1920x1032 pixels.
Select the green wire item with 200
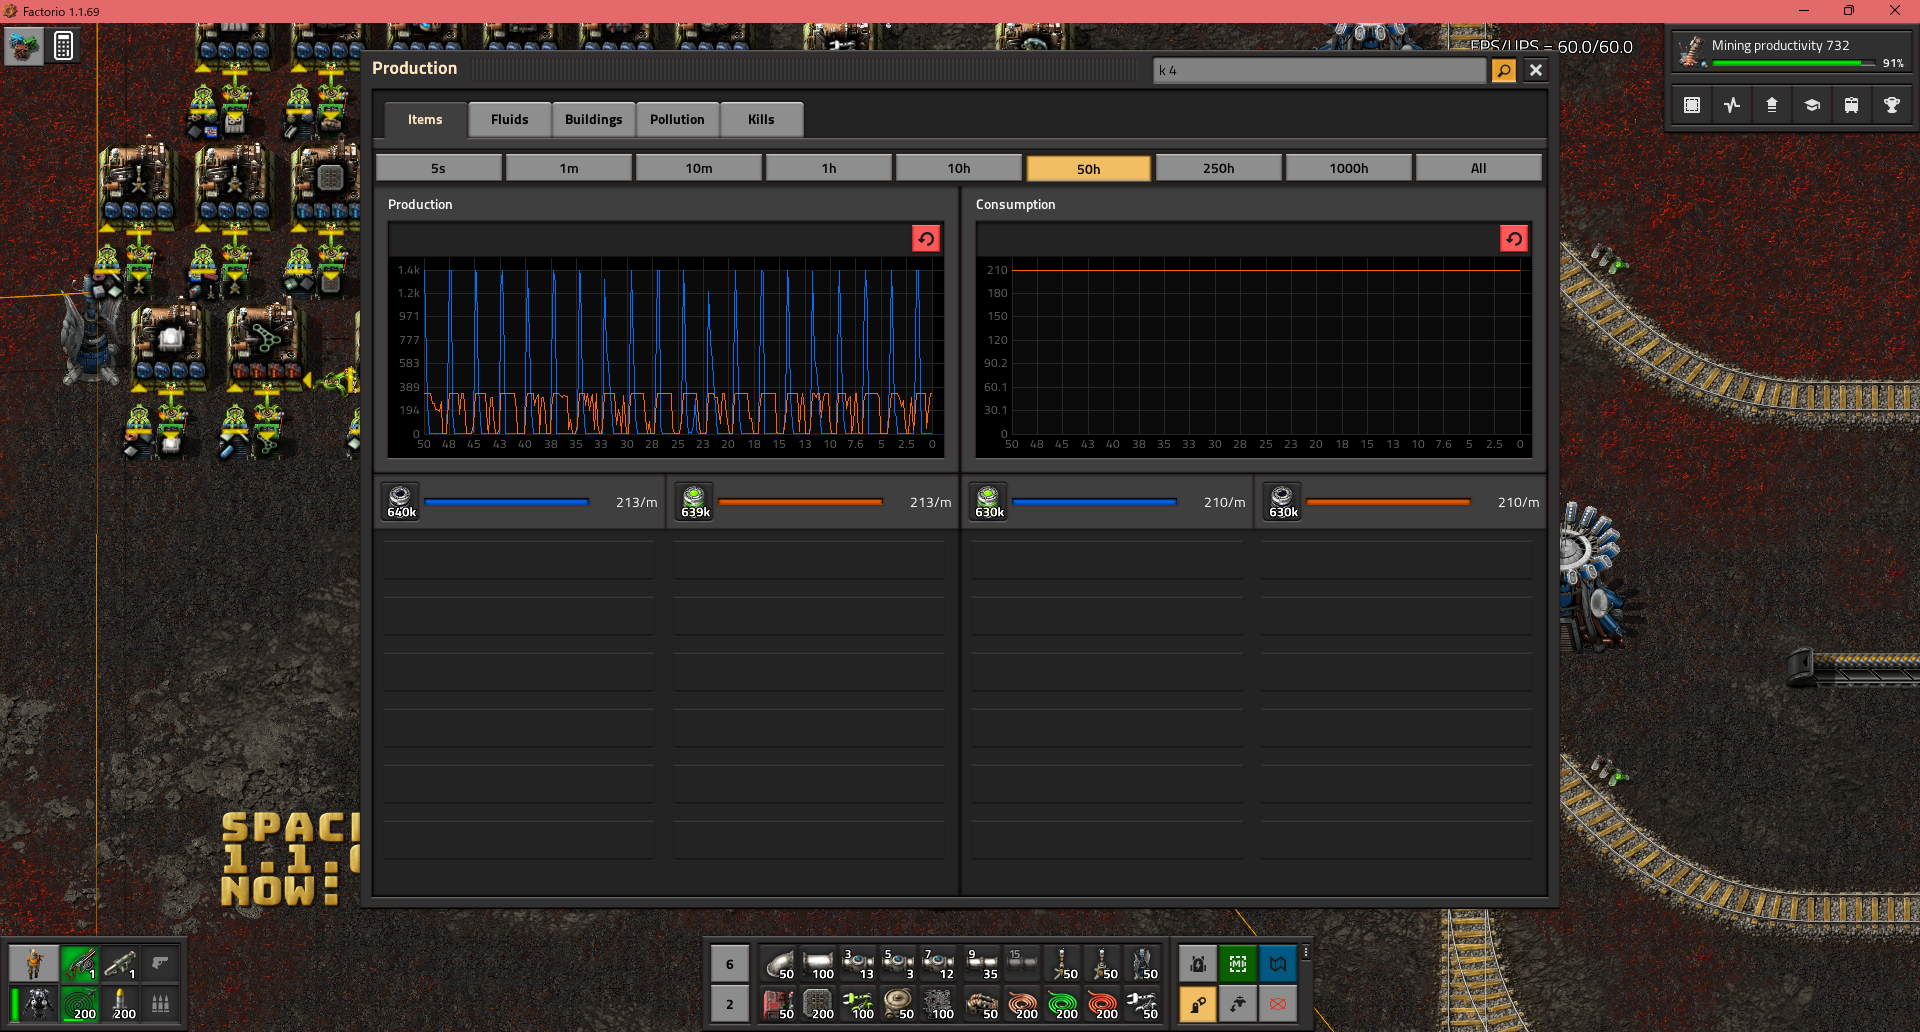pos(1062,1004)
